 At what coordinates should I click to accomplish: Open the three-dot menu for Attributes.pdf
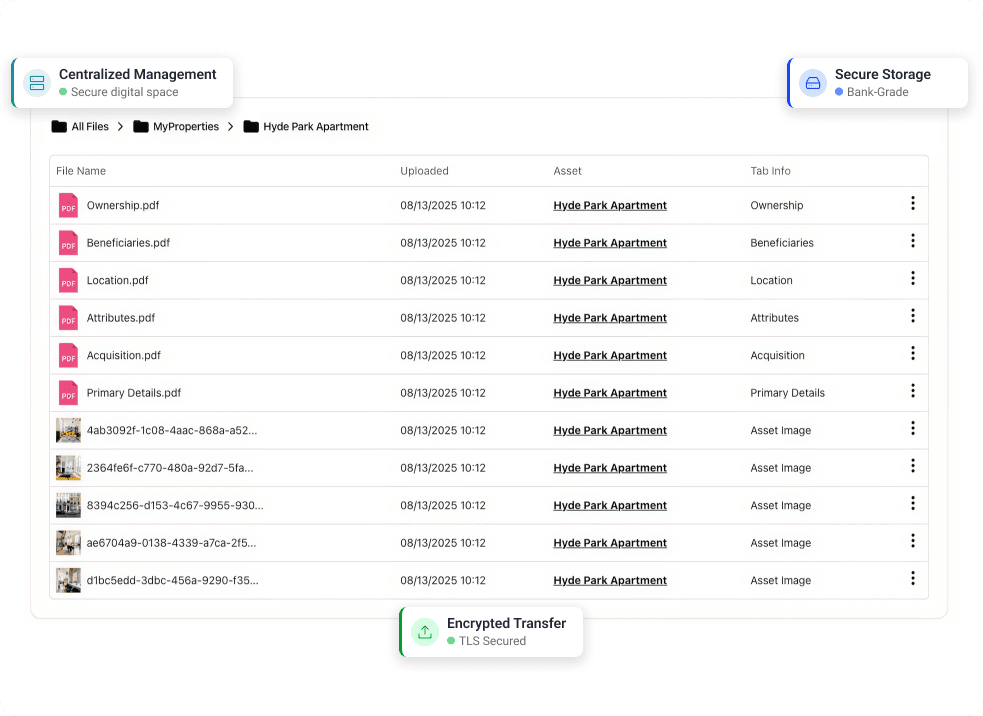click(912, 316)
